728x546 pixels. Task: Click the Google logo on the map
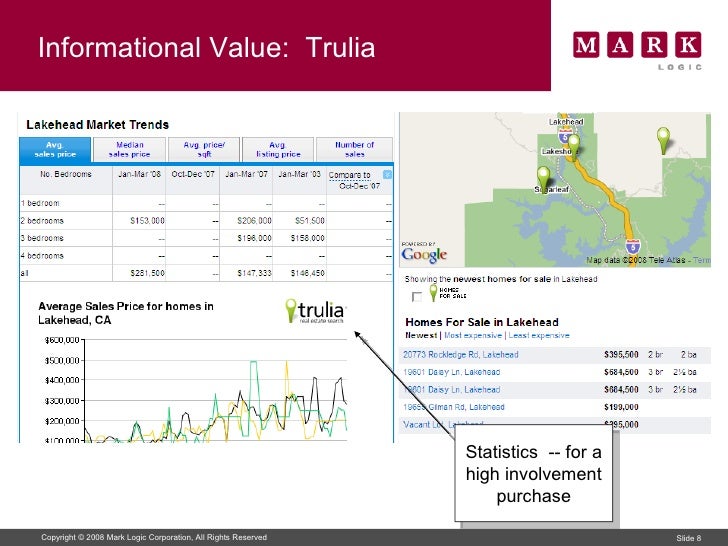click(424, 254)
